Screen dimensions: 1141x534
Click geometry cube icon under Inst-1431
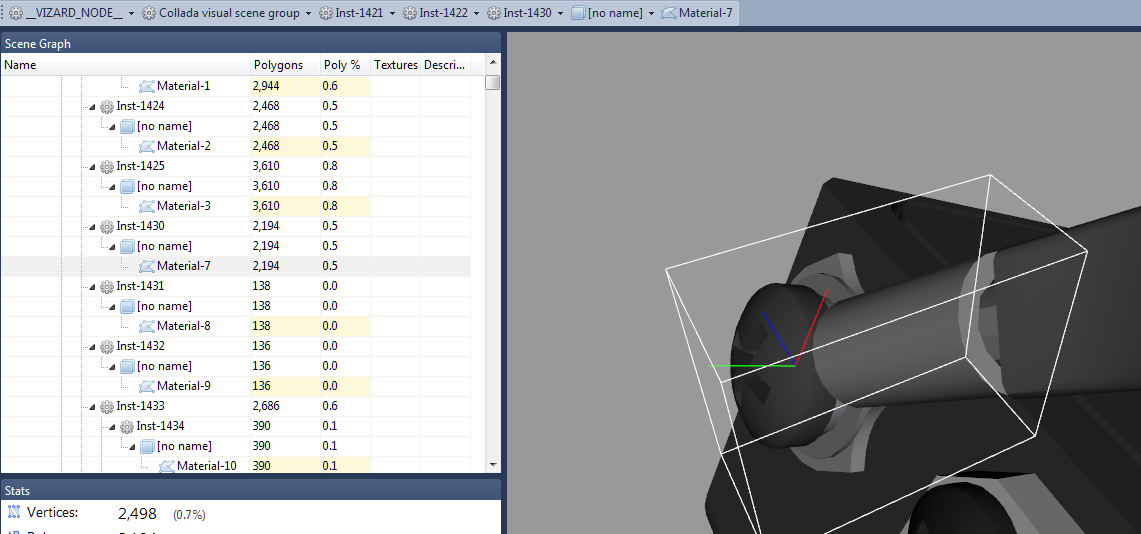click(127, 306)
